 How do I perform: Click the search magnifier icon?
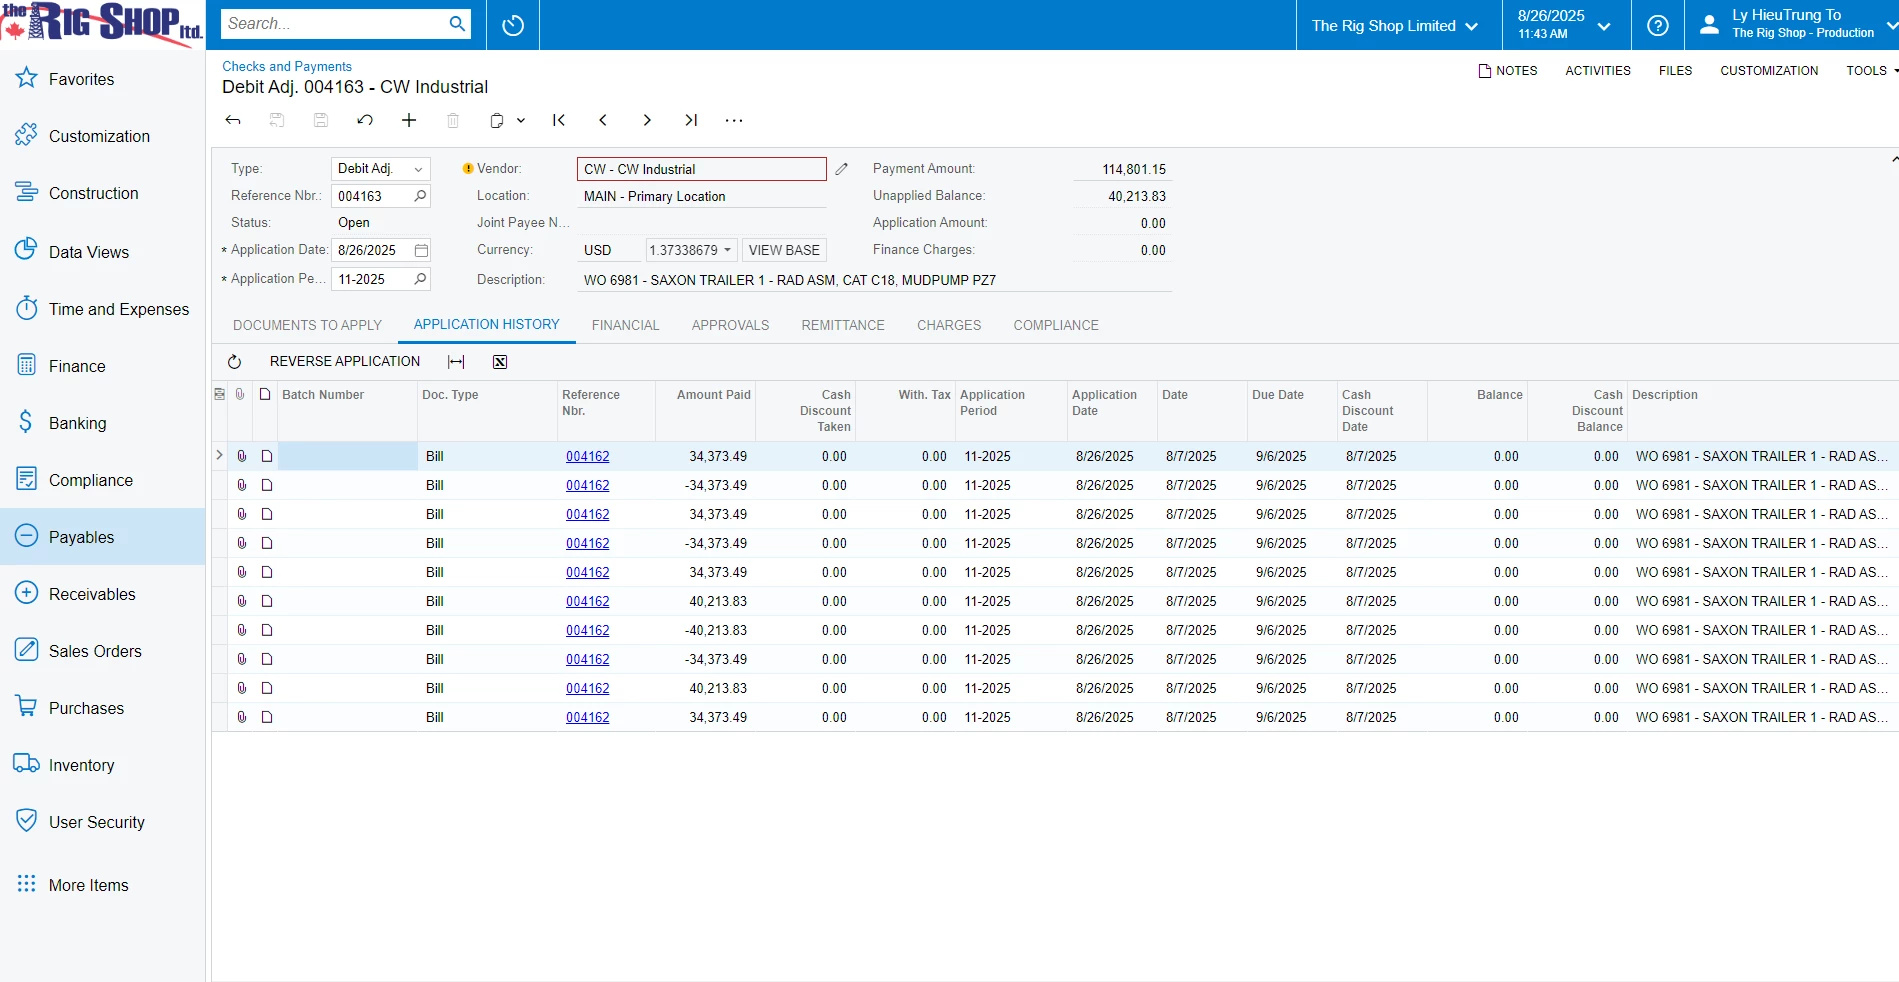coord(457,23)
